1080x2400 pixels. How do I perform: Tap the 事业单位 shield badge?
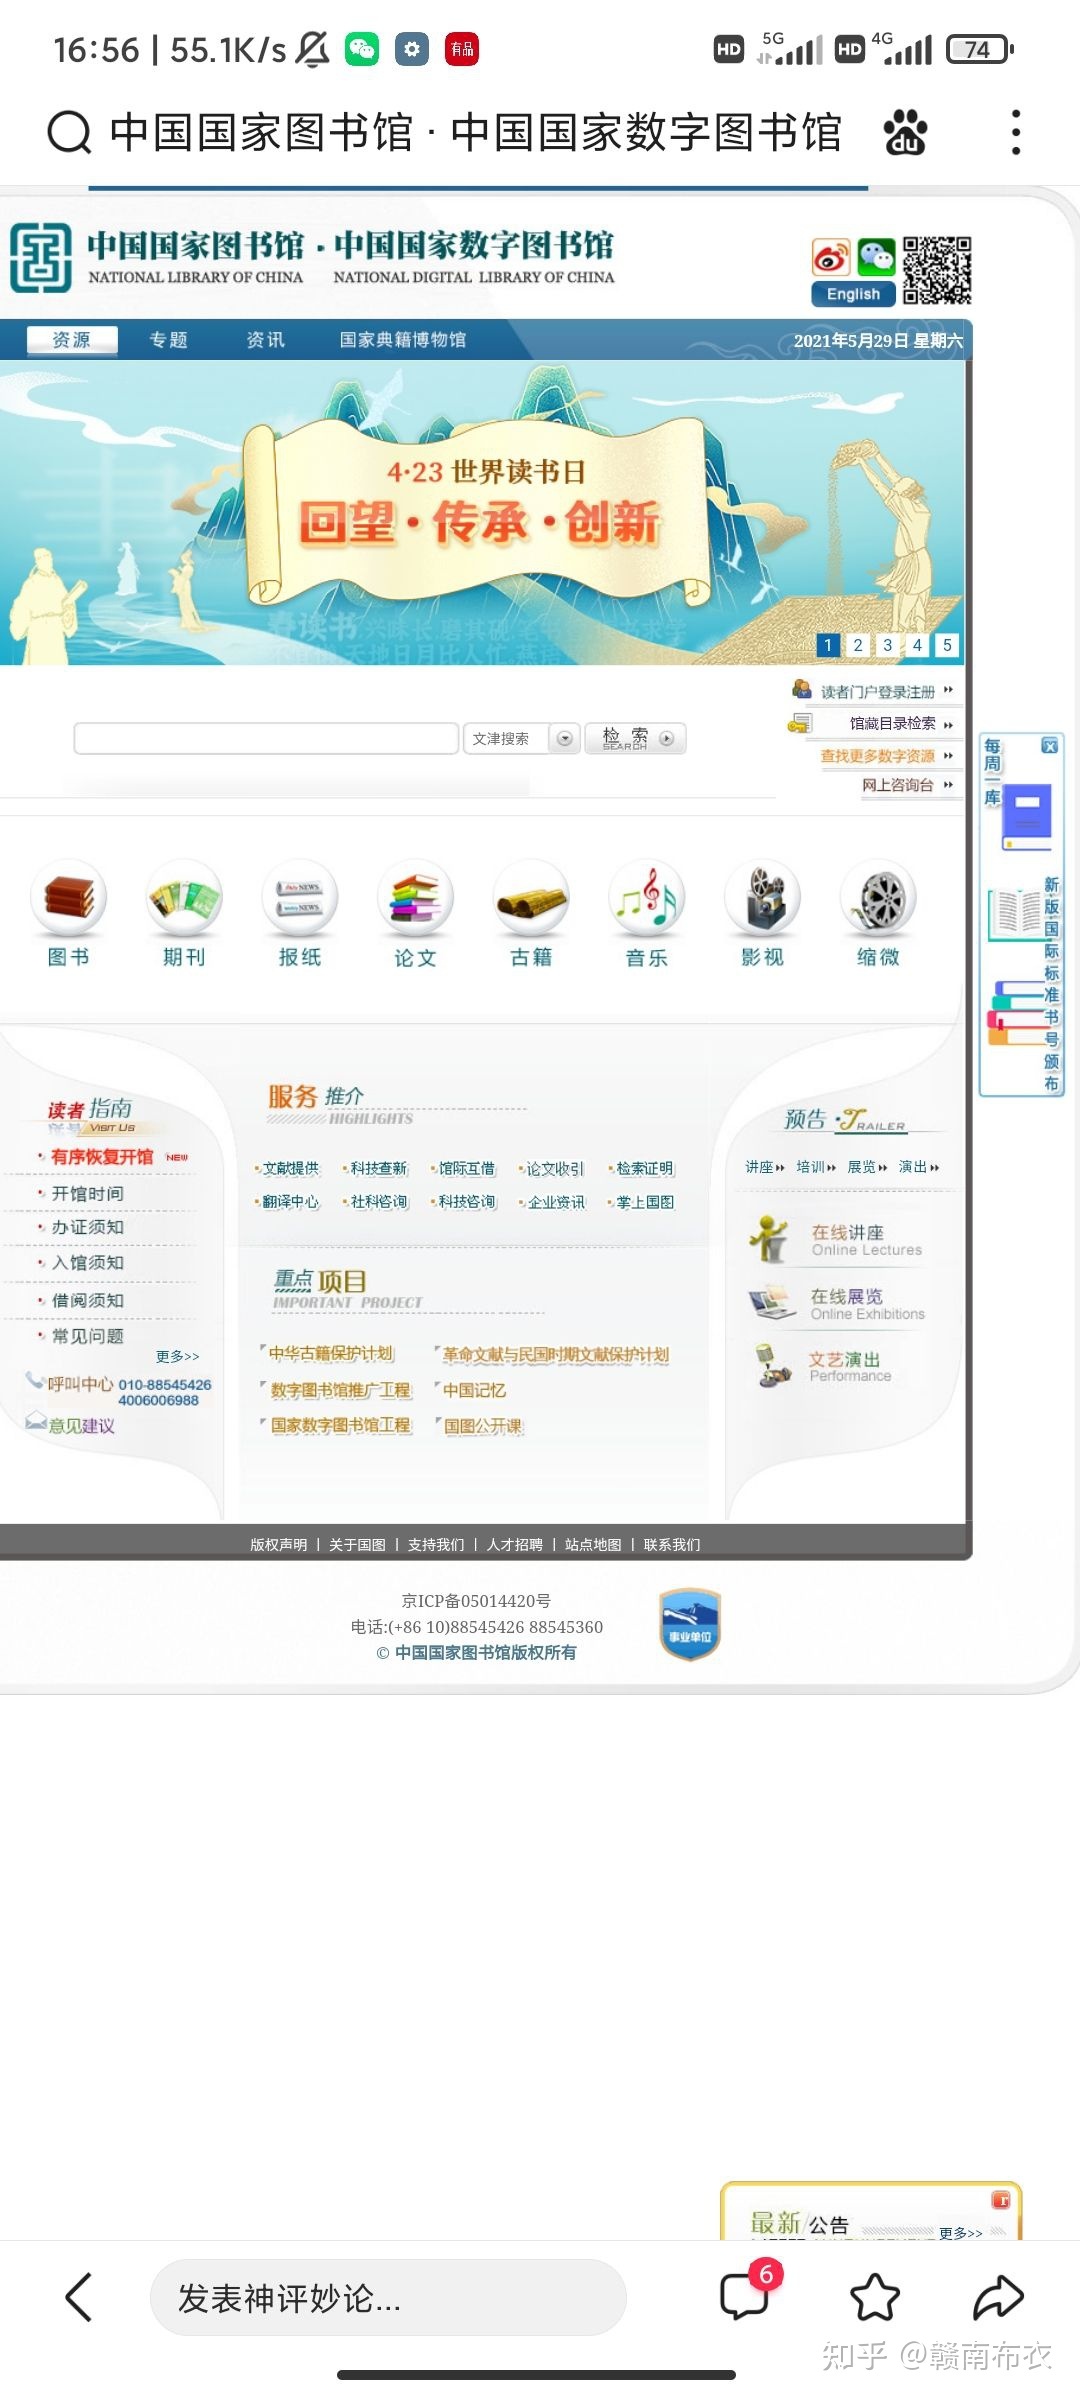(x=690, y=1625)
